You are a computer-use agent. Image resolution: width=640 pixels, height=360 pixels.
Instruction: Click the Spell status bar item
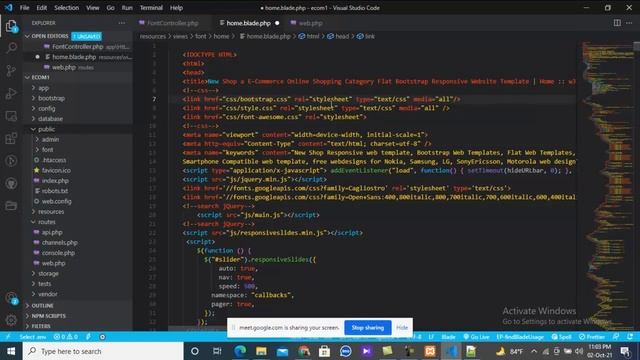pyautogui.click(x=562, y=337)
